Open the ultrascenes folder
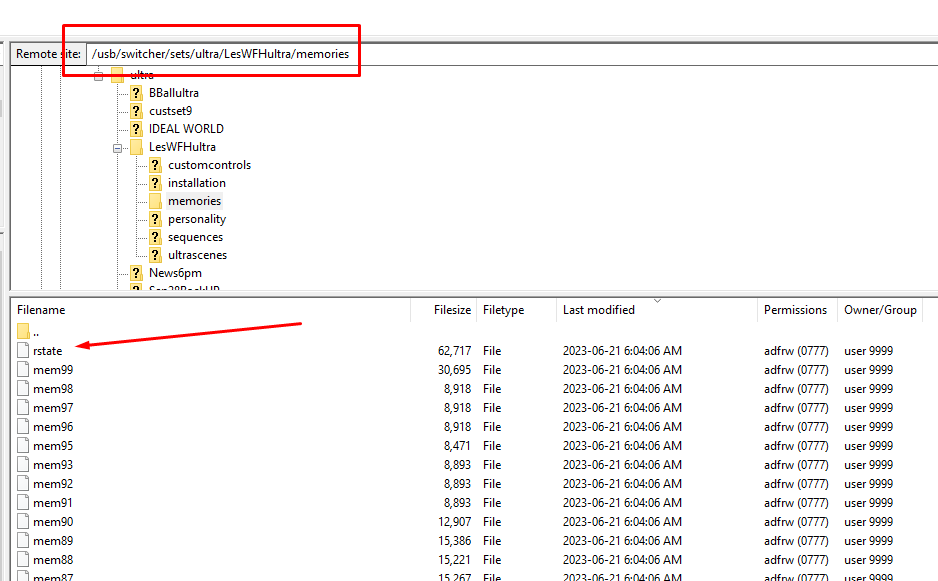 [x=197, y=254]
